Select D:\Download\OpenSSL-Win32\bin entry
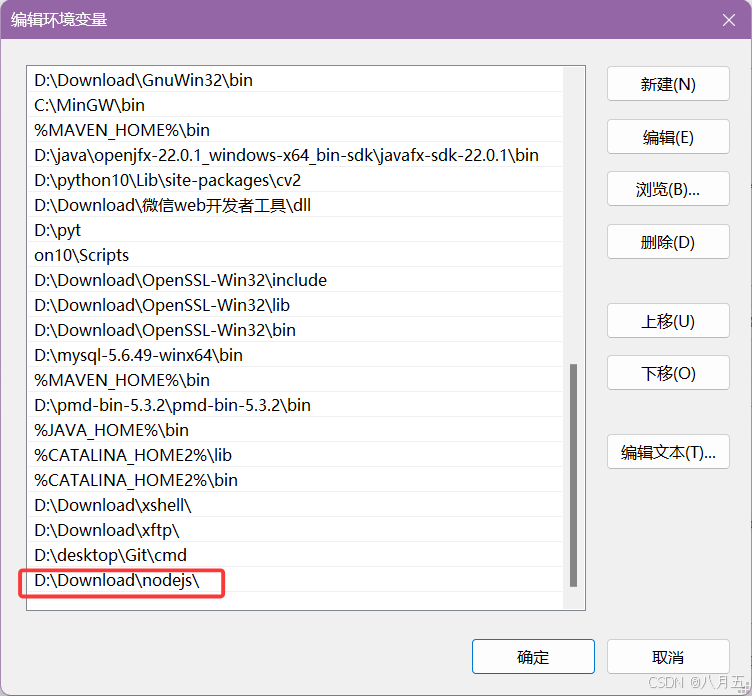752x696 pixels. 295,330
